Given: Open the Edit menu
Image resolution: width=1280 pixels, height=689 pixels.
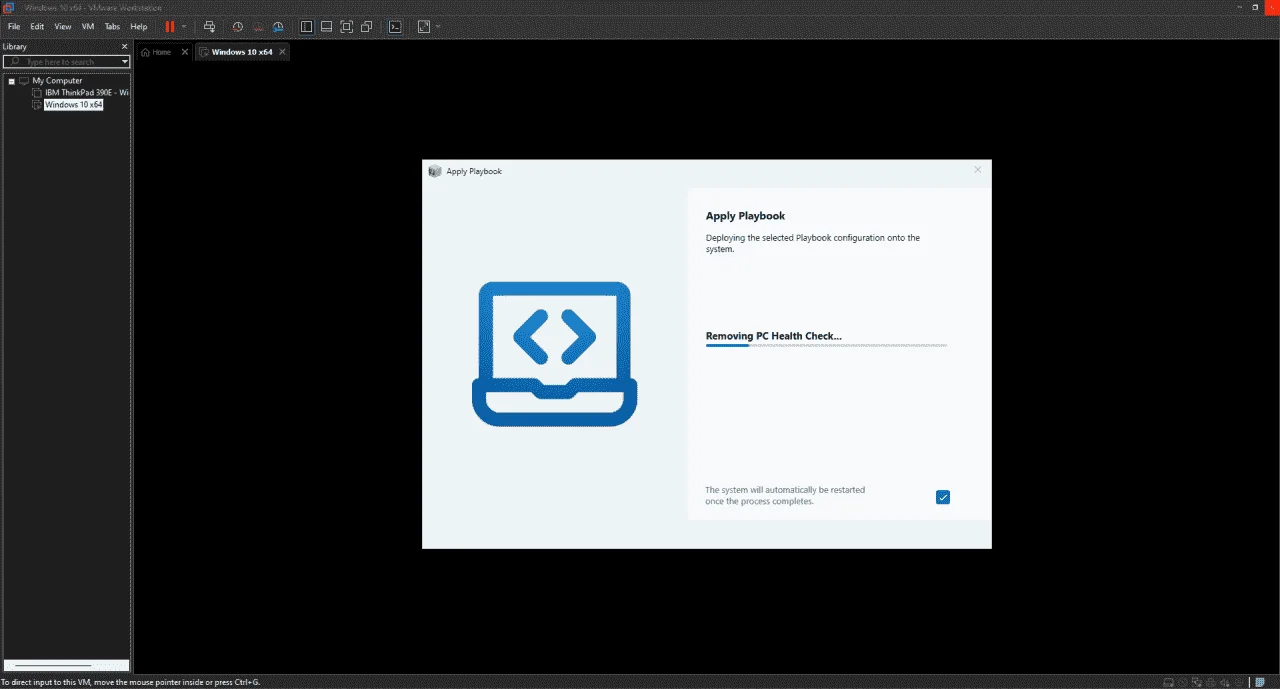Looking at the screenshot, I should [x=37, y=27].
